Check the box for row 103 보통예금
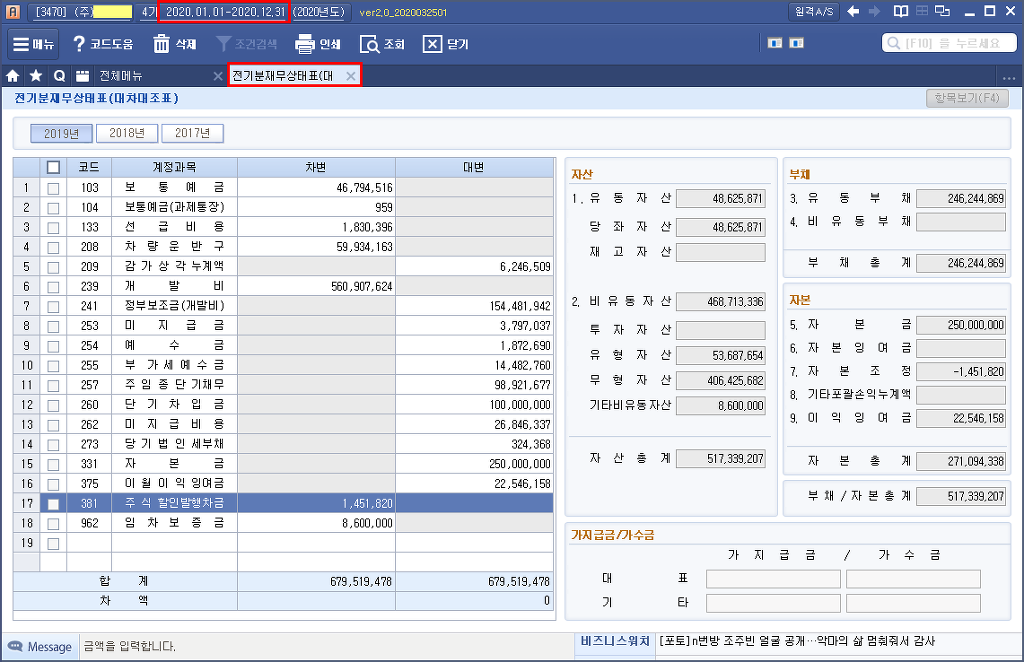The width and height of the screenshot is (1024, 662). point(53,187)
